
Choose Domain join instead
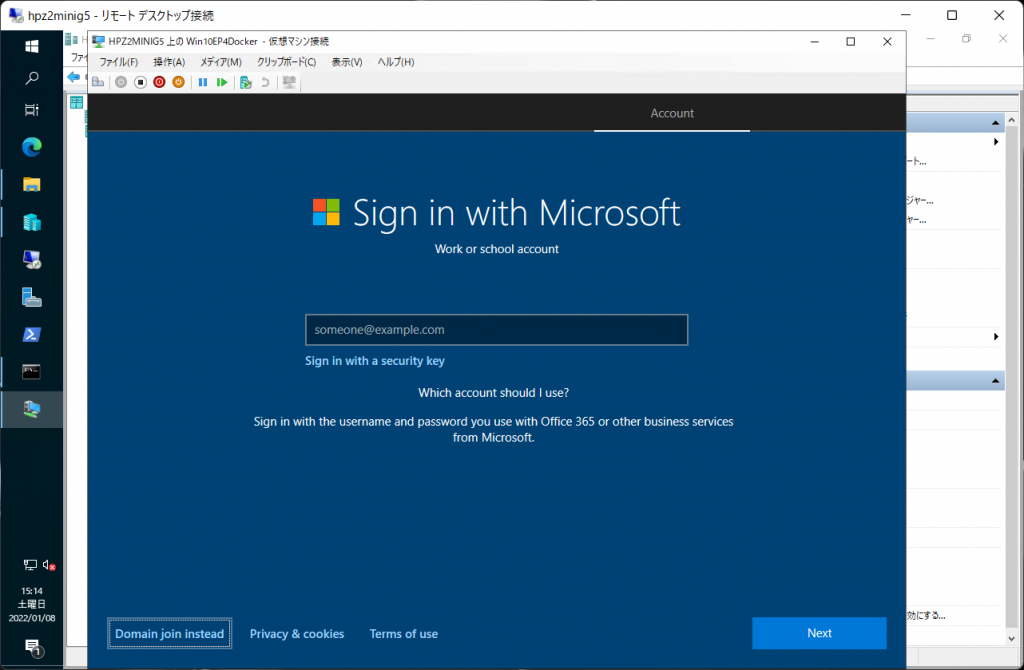(x=169, y=633)
